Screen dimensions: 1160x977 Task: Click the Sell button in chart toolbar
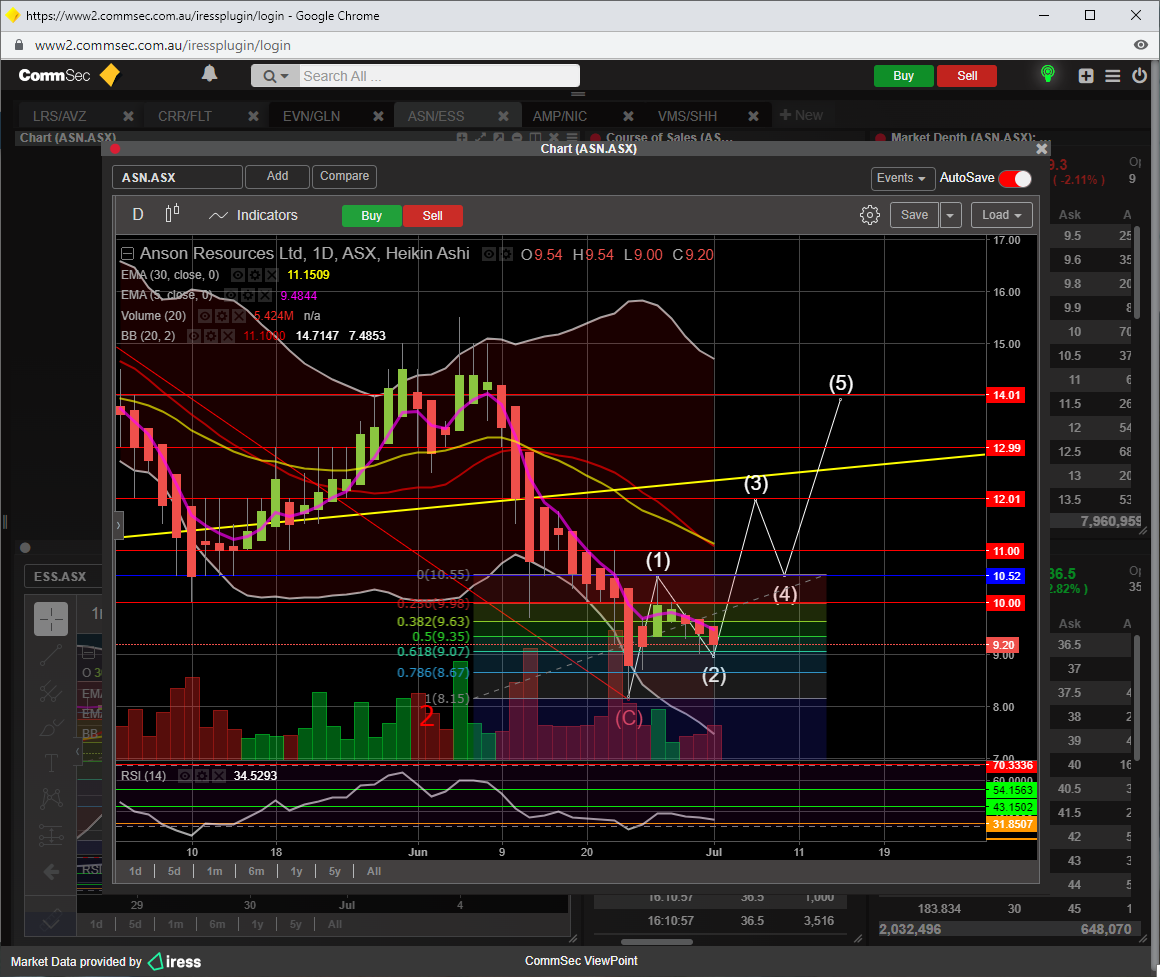[x=433, y=216]
